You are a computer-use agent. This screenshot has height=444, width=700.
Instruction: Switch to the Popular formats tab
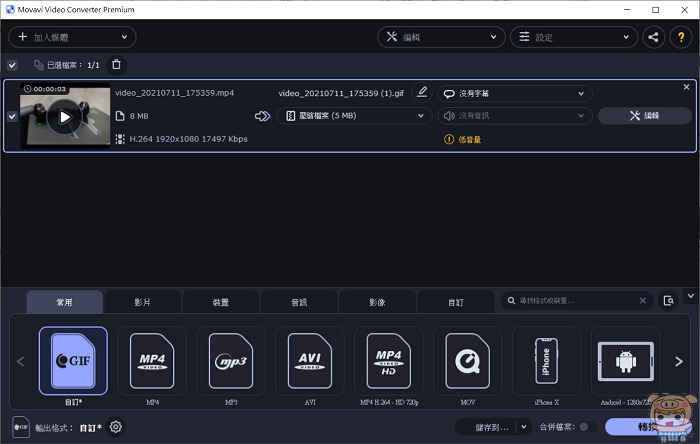(x=64, y=302)
